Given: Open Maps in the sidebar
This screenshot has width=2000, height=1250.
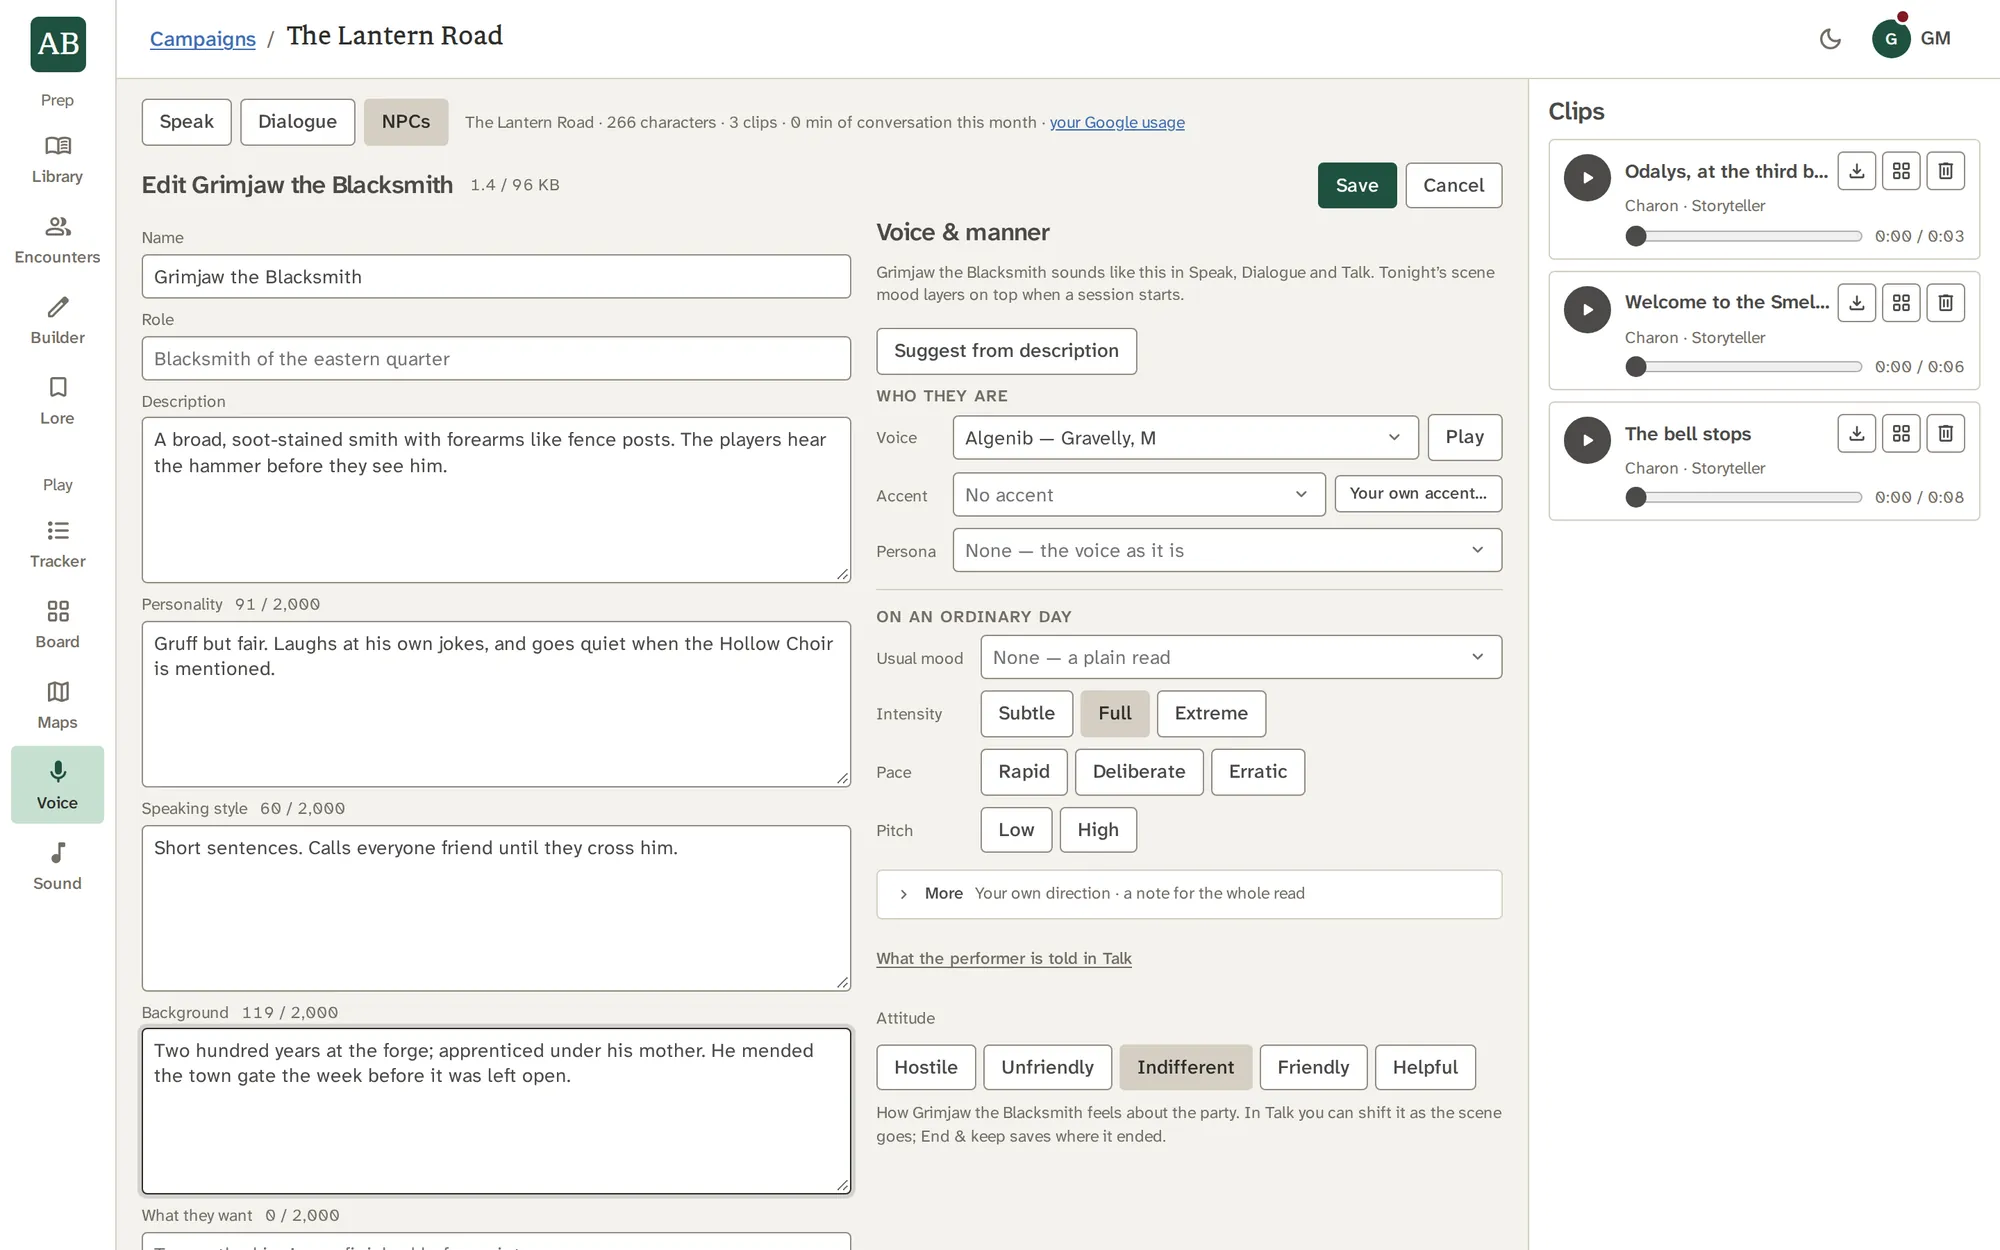Looking at the screenshot, I should (x=57, y=706).
